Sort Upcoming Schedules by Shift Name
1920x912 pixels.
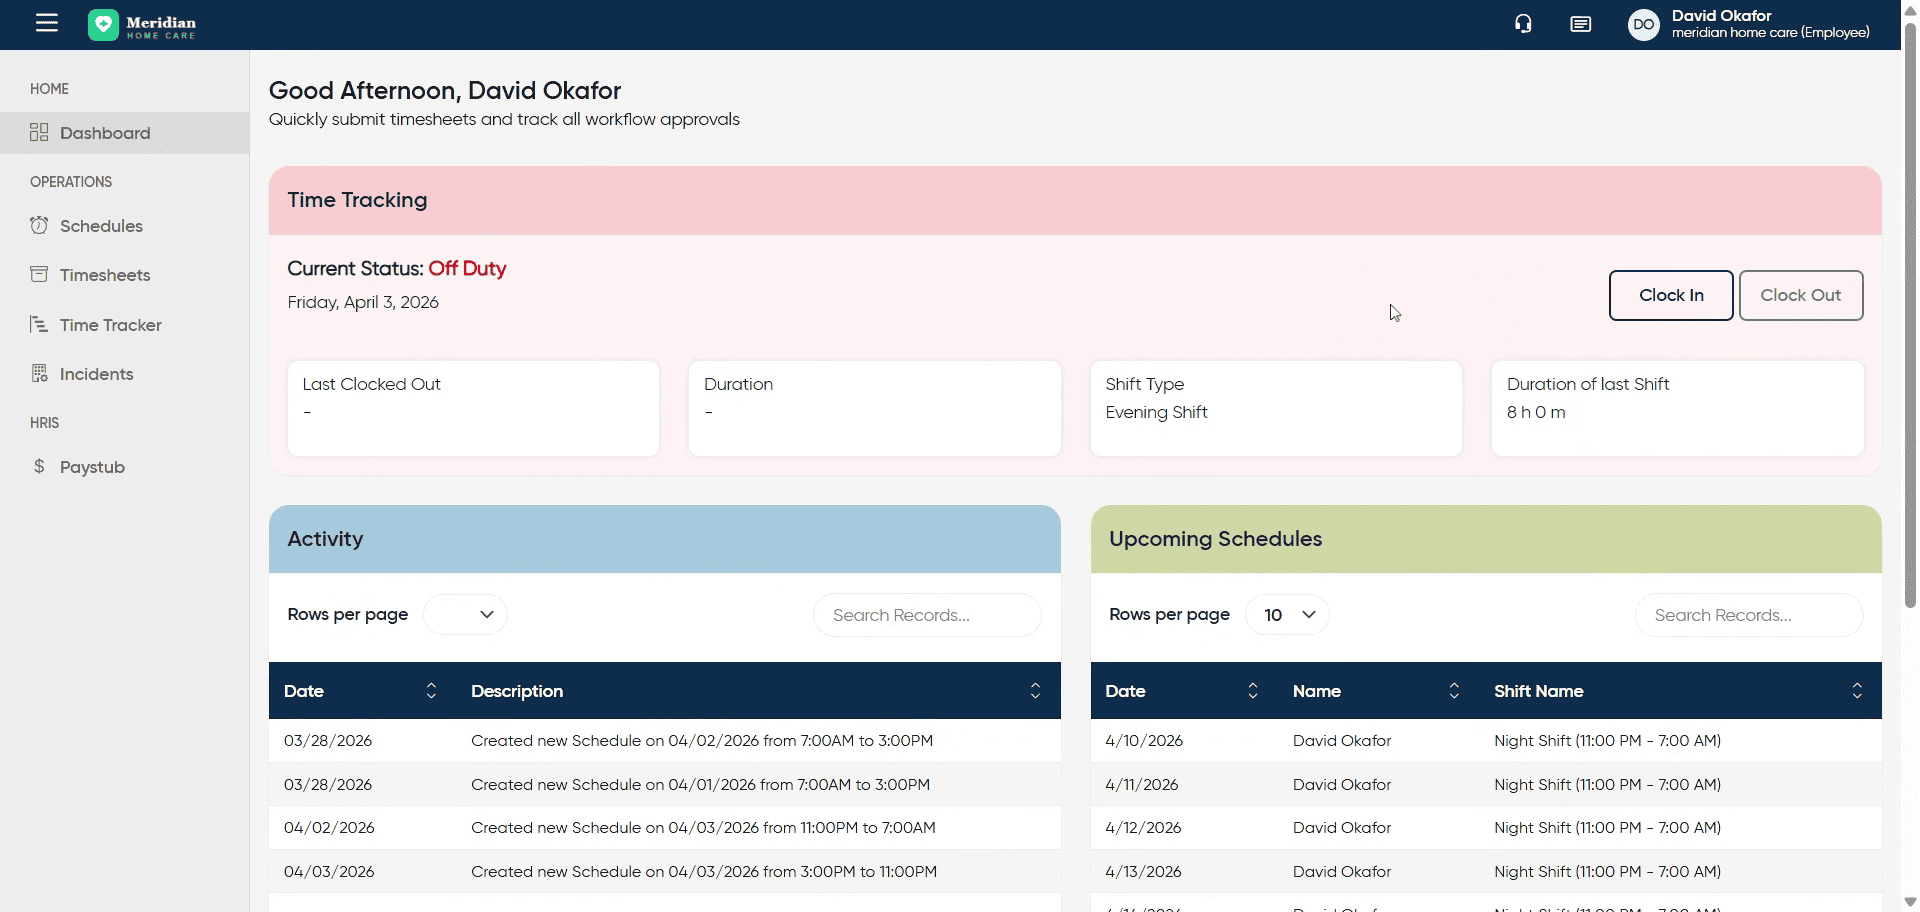click(x=1856, y=691)
